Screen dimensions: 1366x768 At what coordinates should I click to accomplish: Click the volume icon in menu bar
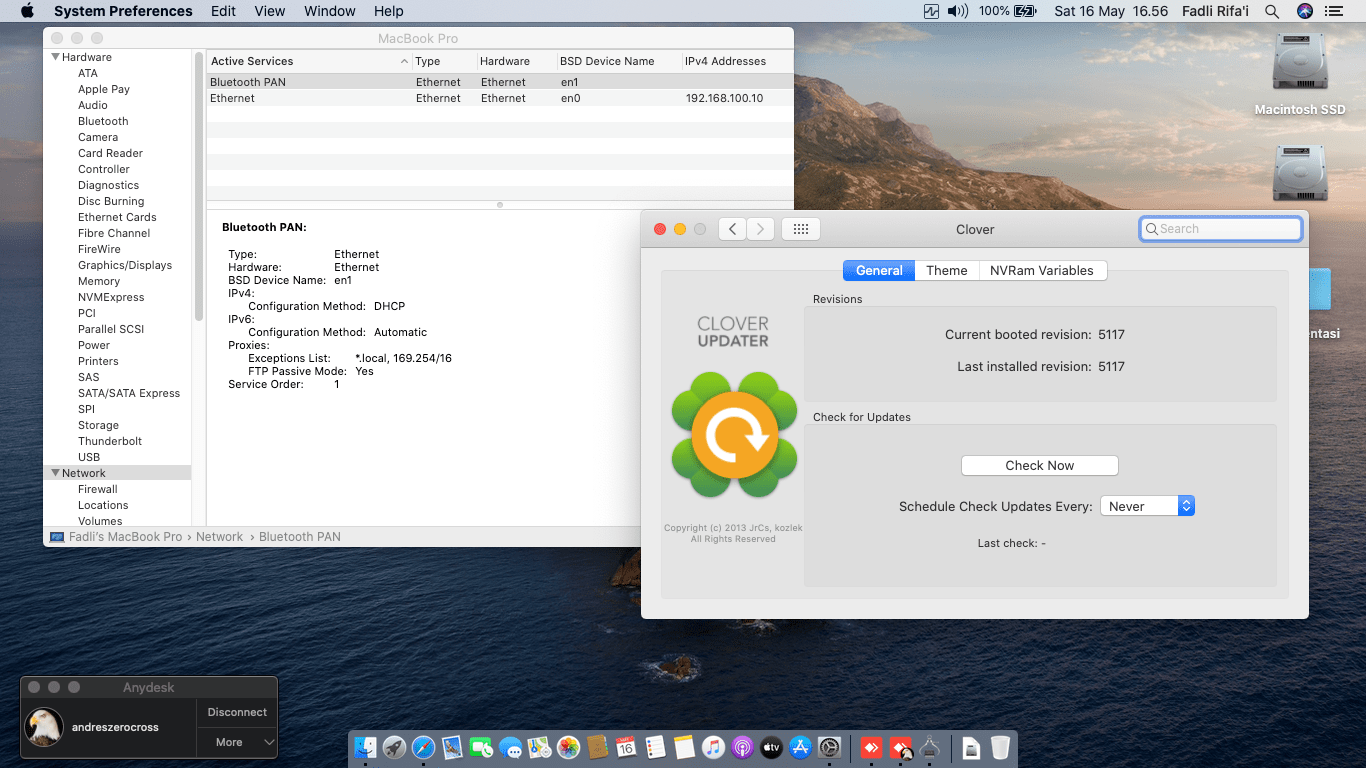pyautogui.click(x=958, y=11)
